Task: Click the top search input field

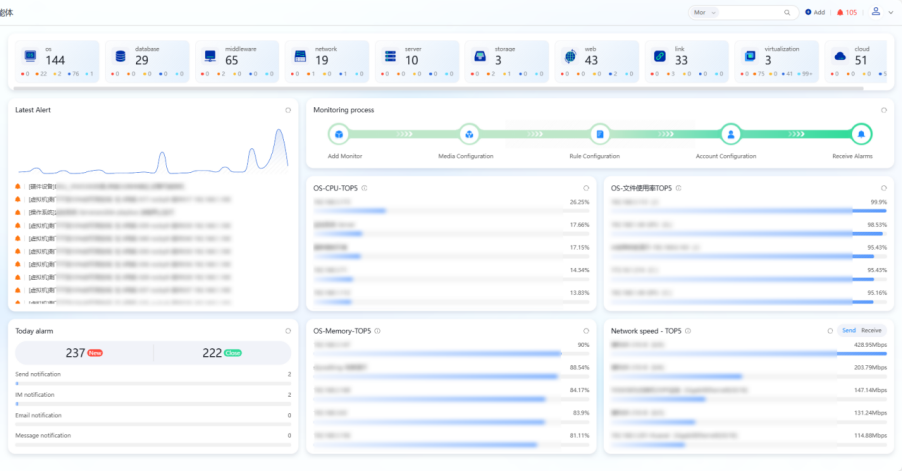Action: tap(755, 12)
